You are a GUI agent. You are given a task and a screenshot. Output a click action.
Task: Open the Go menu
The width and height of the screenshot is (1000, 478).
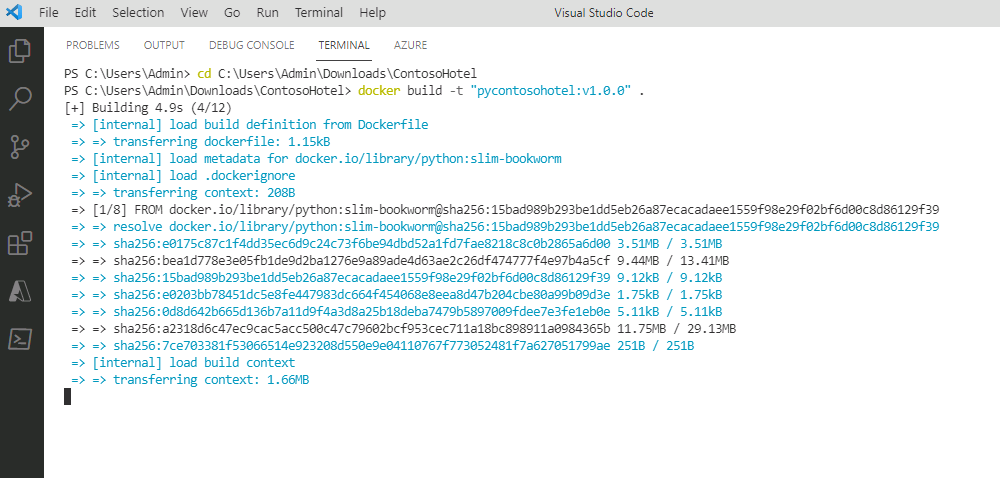click(232, 13)
